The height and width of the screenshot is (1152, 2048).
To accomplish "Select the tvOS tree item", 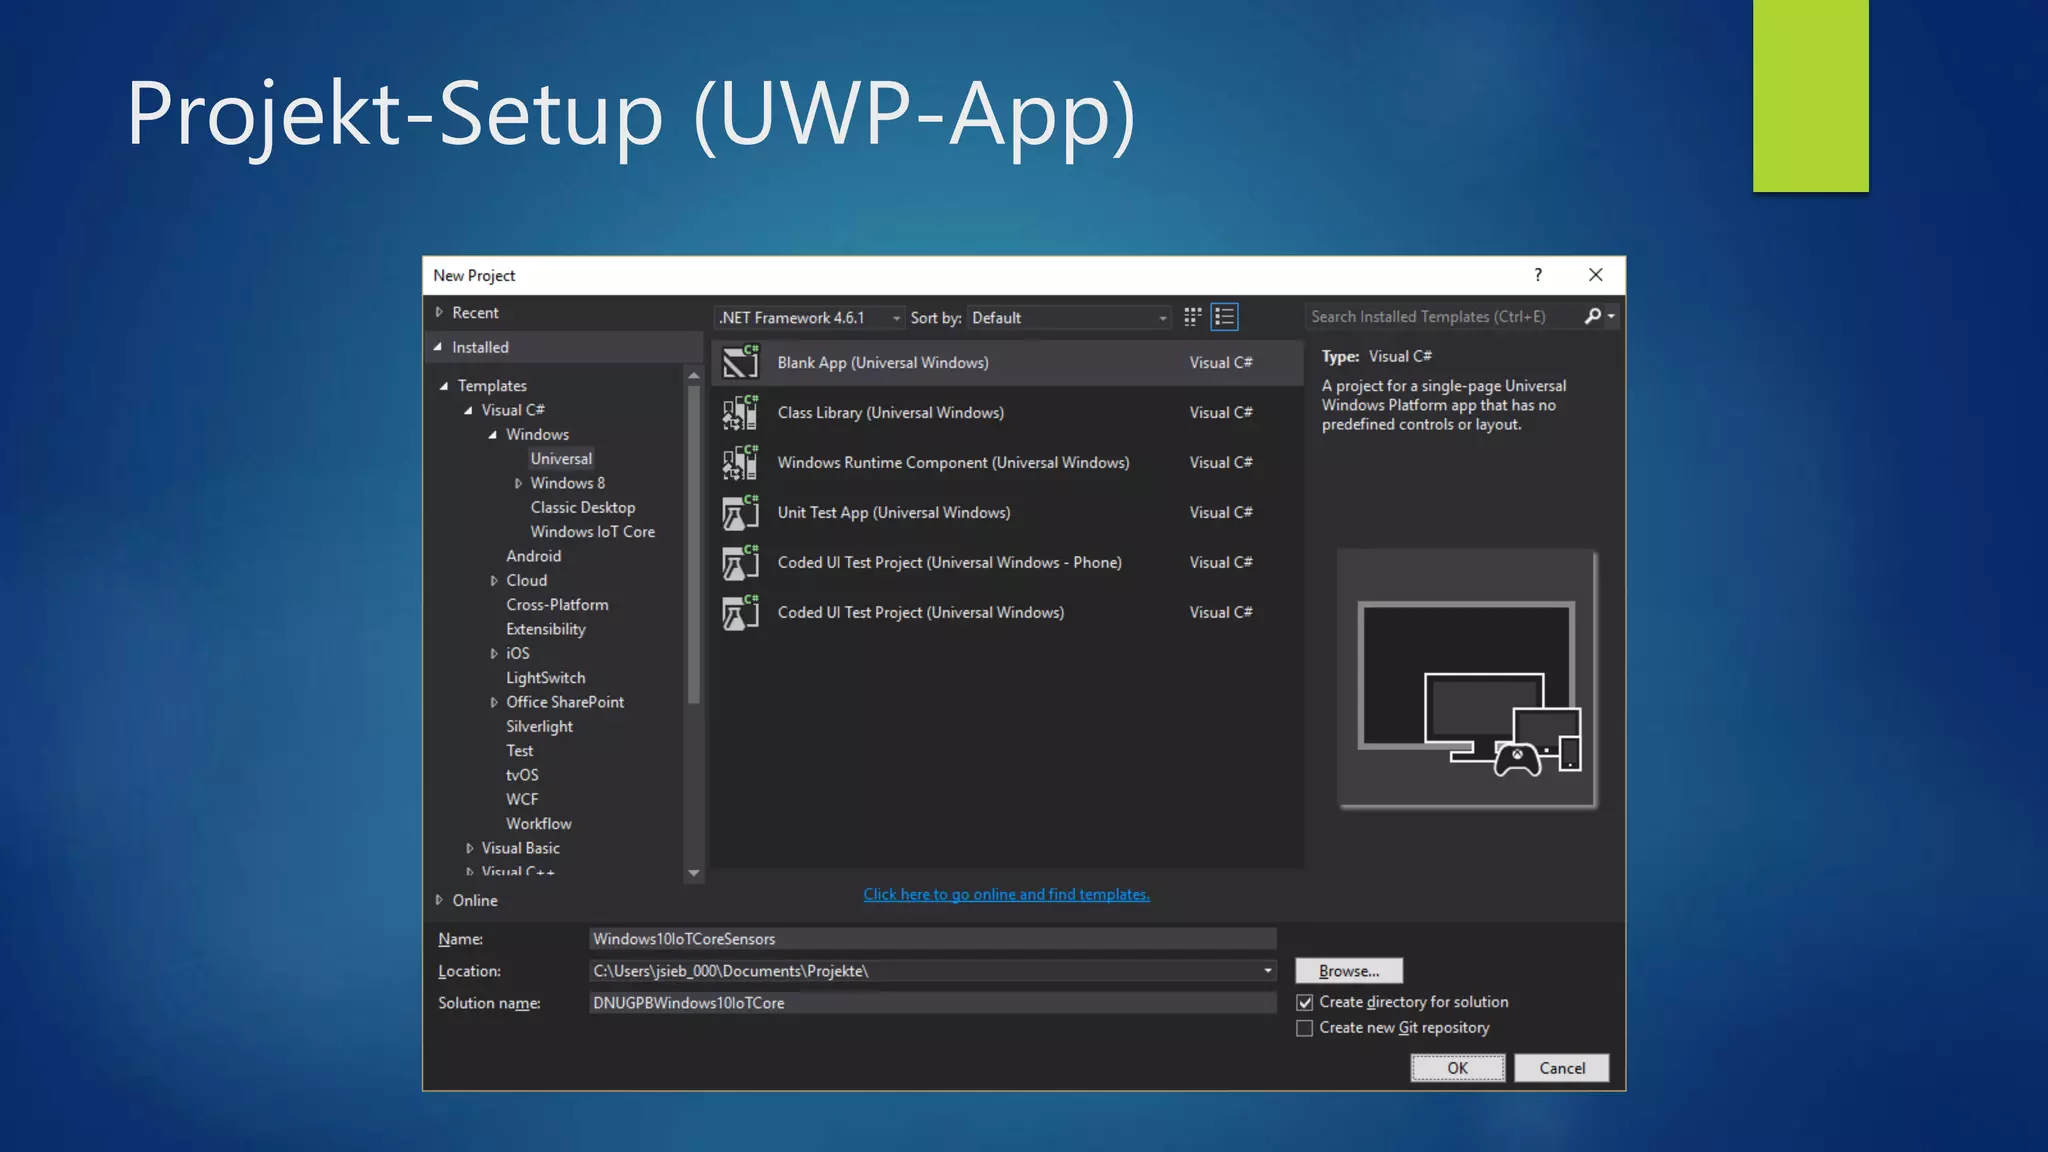I will coord(522,775).
